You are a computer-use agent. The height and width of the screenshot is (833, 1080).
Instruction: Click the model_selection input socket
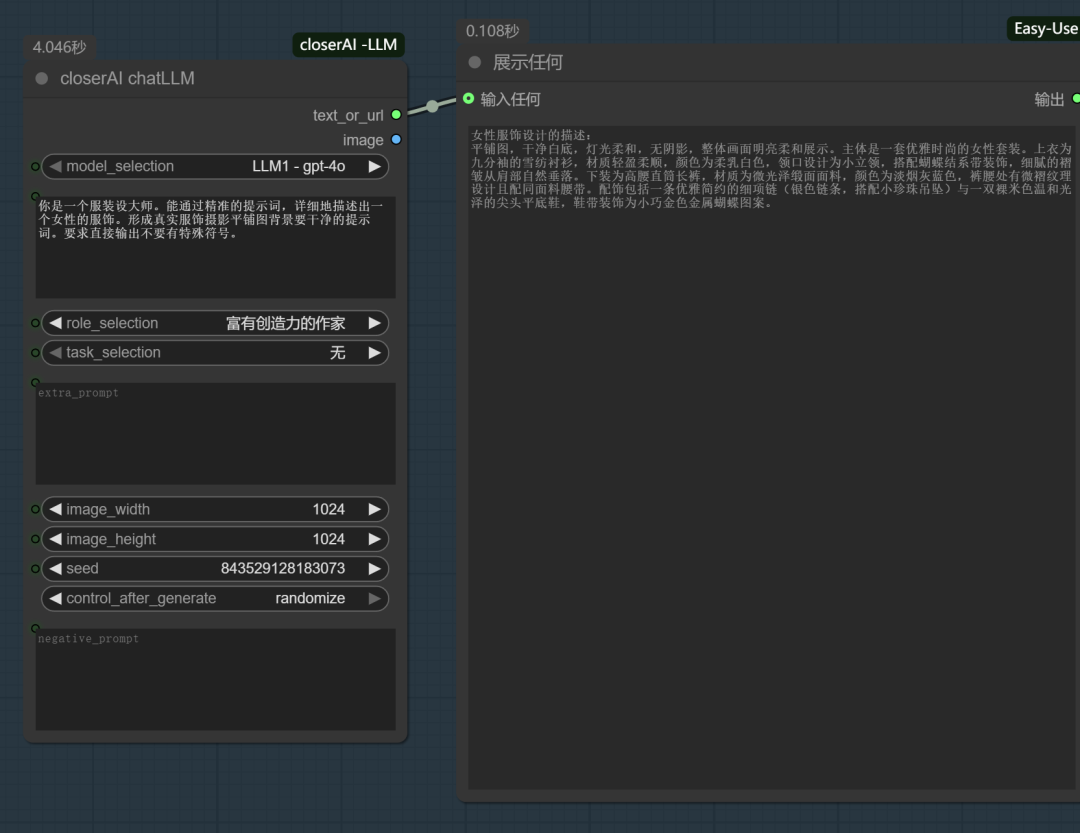pyautogui.click(x=35, y=166)
